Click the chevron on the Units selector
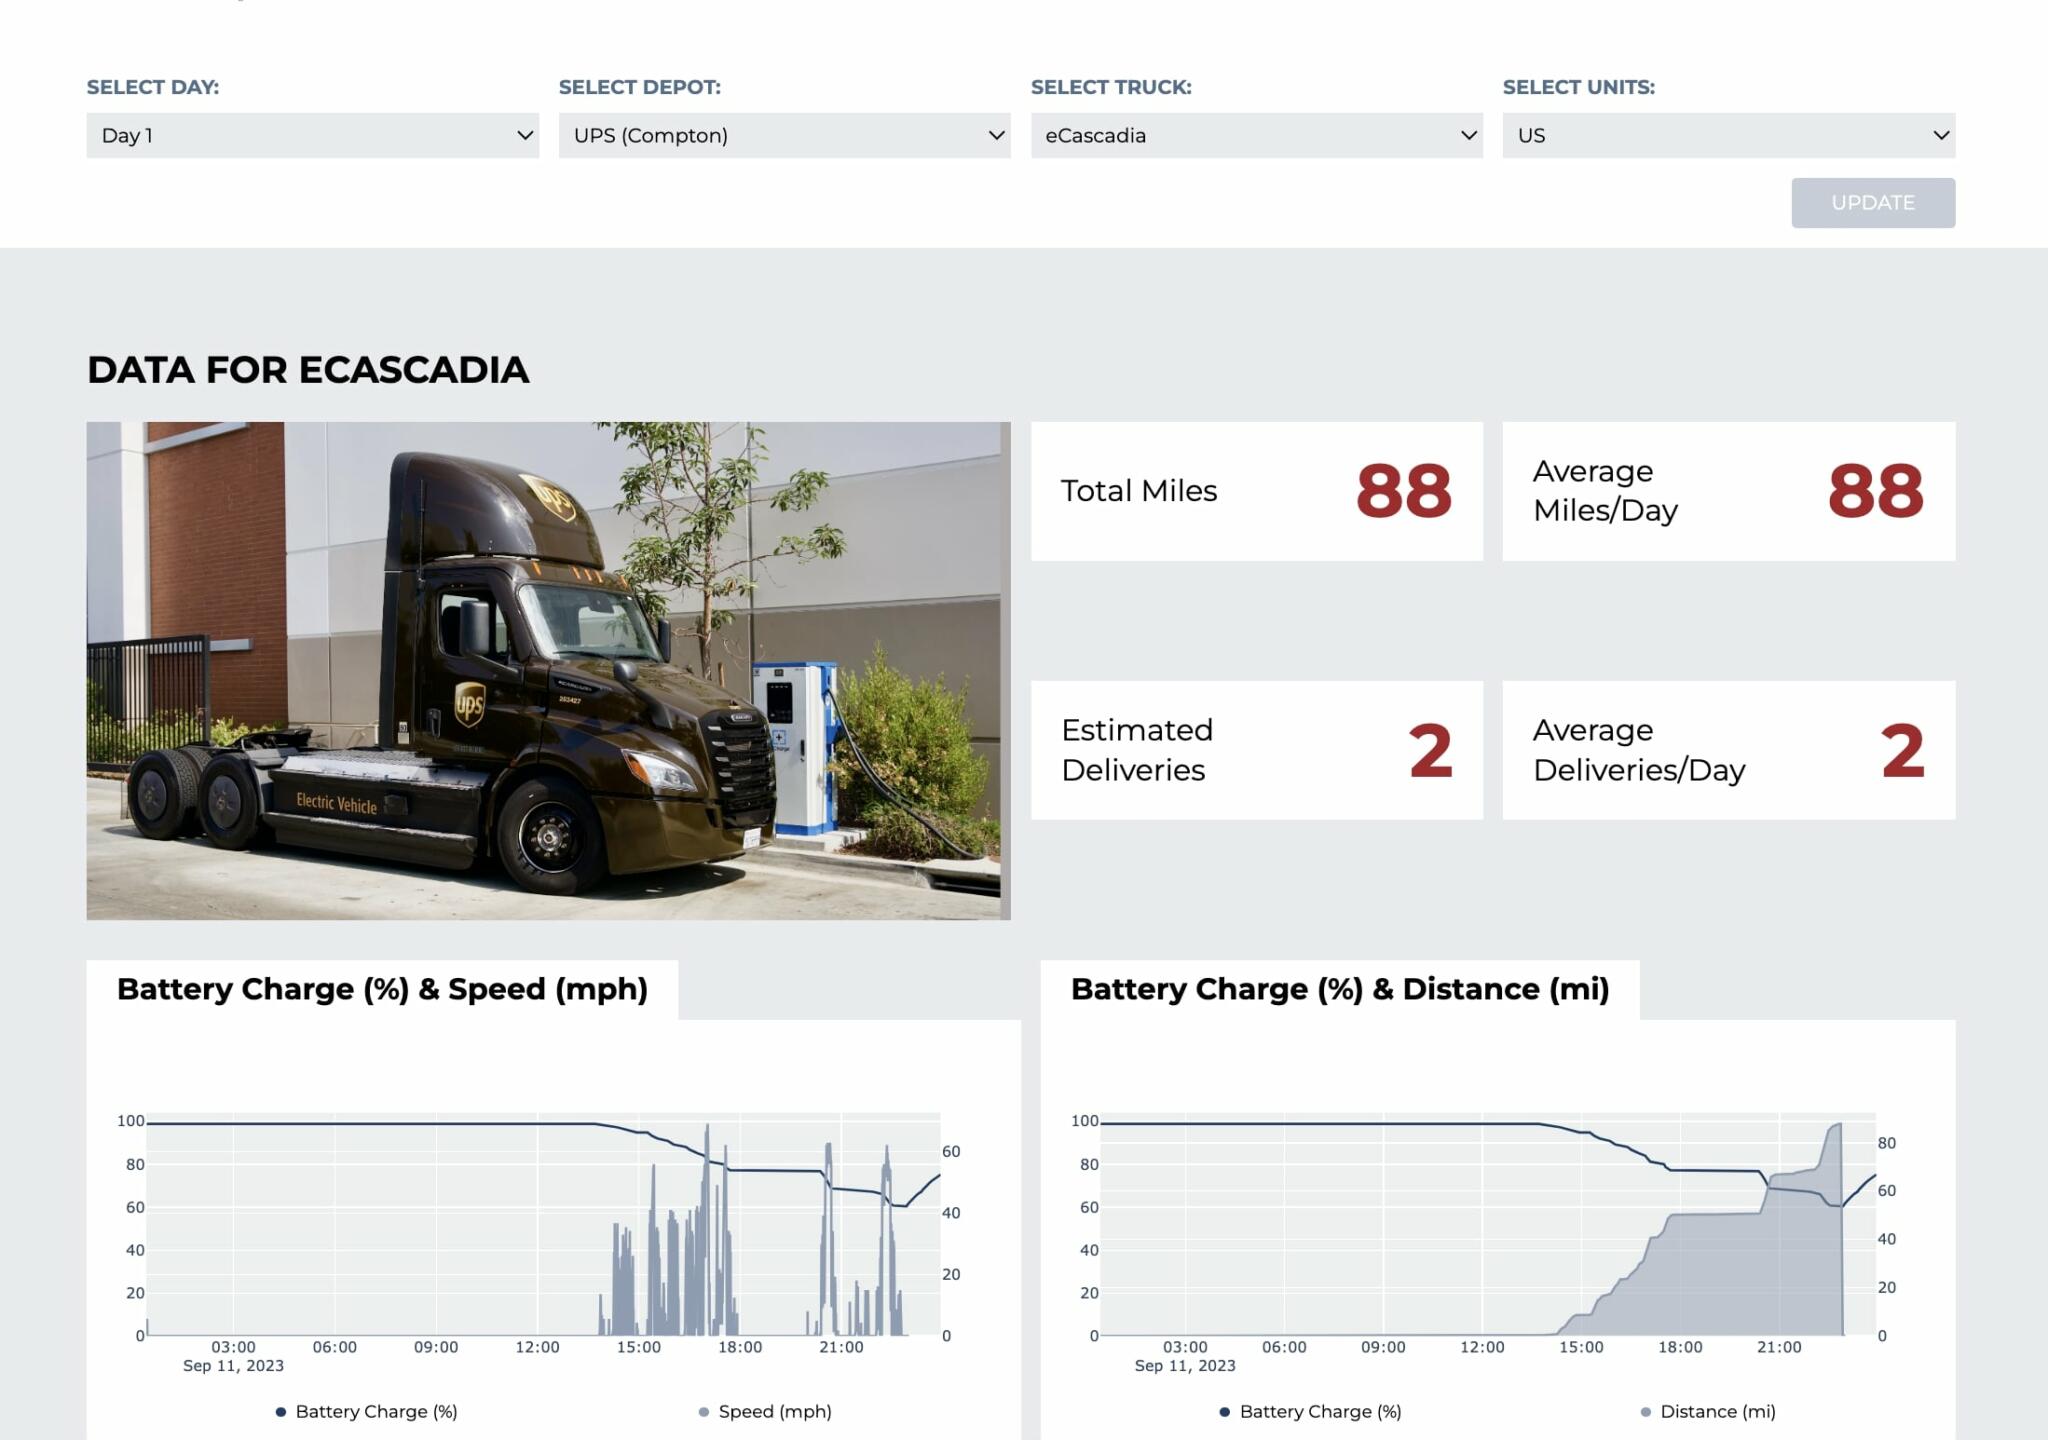This screenshot has width=2048, height=1440. point(1940,133)
